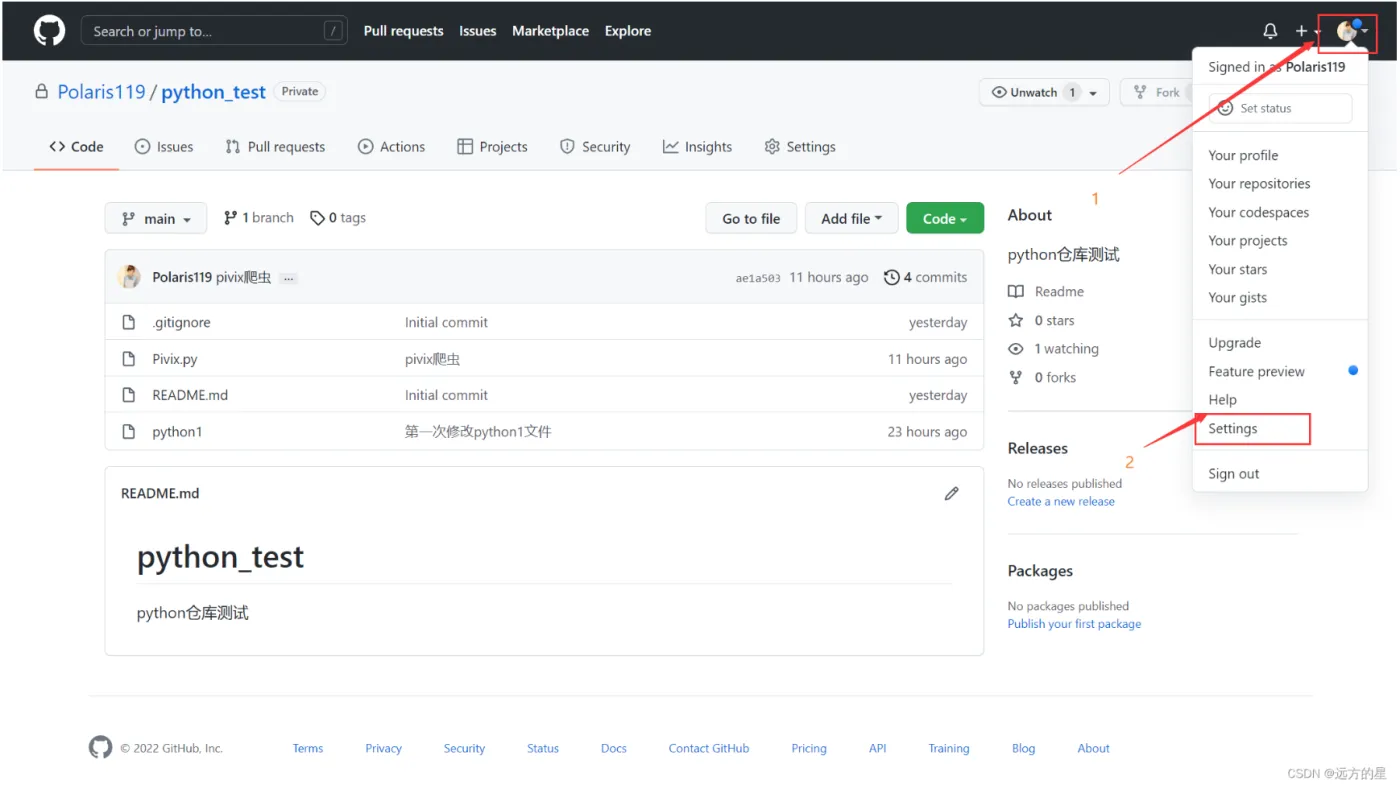Click the commit author avatar thumbnail

pos(129,277)
